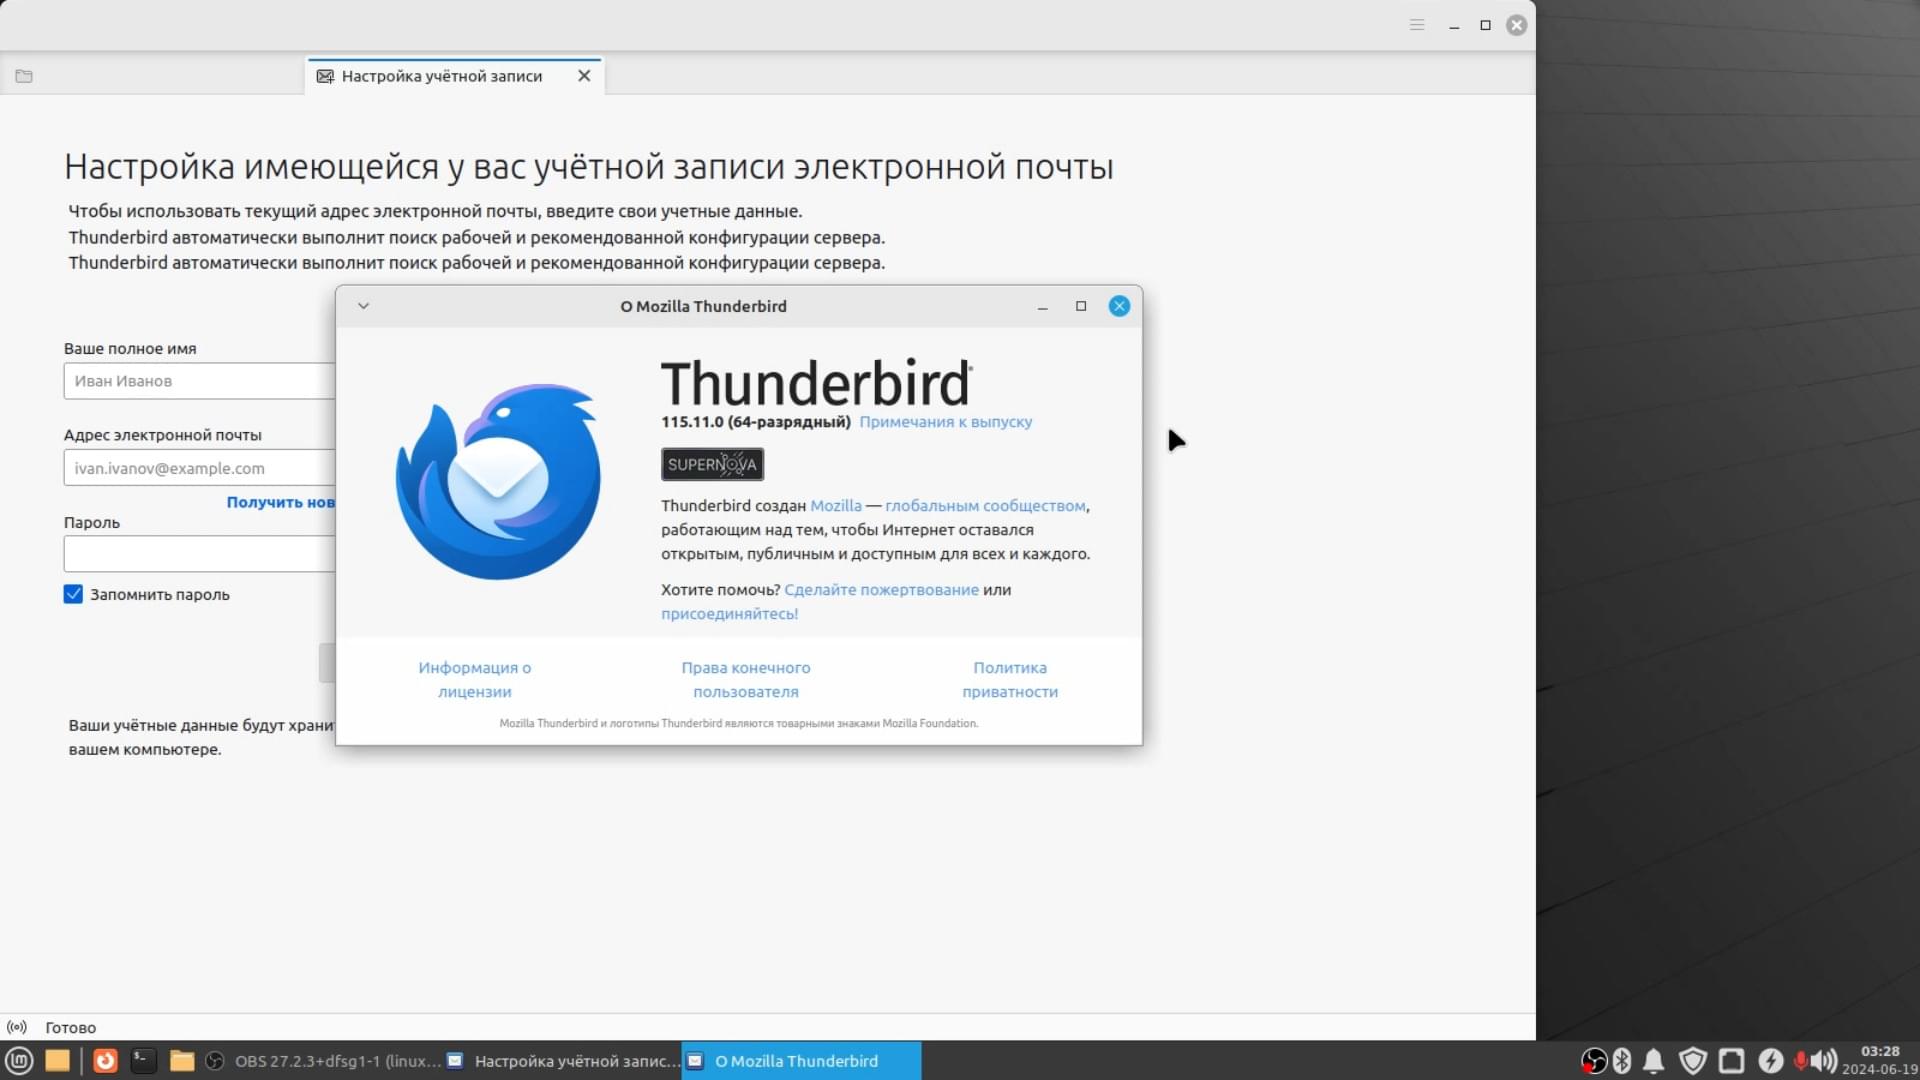Image resolution: width=1920 pixels, height=1080 pixels.
Task: Open the volume speaker tray icon
Action: coord(1824,1061)
